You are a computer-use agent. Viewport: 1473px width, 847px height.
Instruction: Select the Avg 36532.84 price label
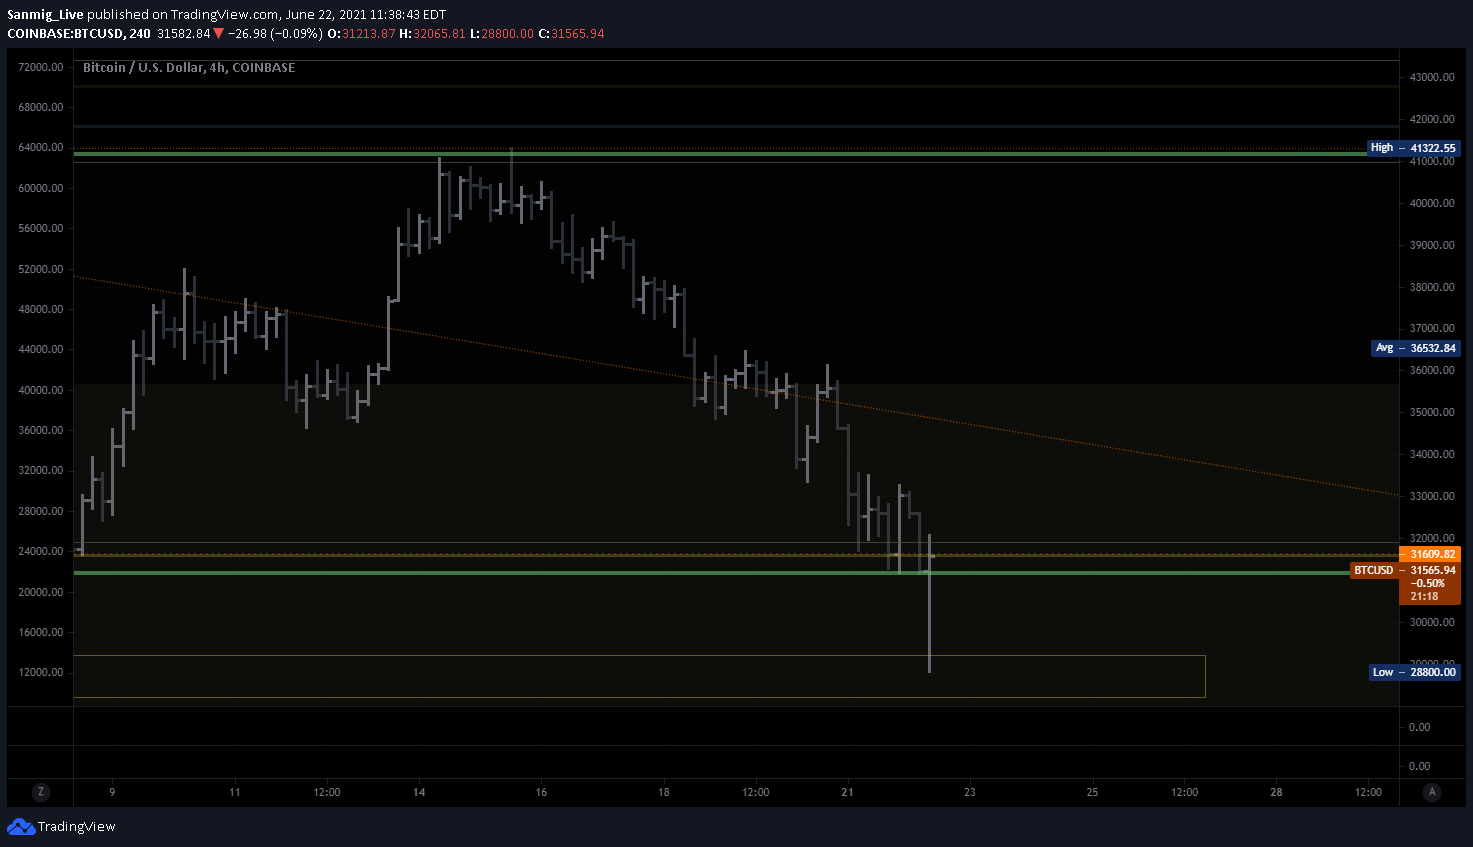(1416, 348)
